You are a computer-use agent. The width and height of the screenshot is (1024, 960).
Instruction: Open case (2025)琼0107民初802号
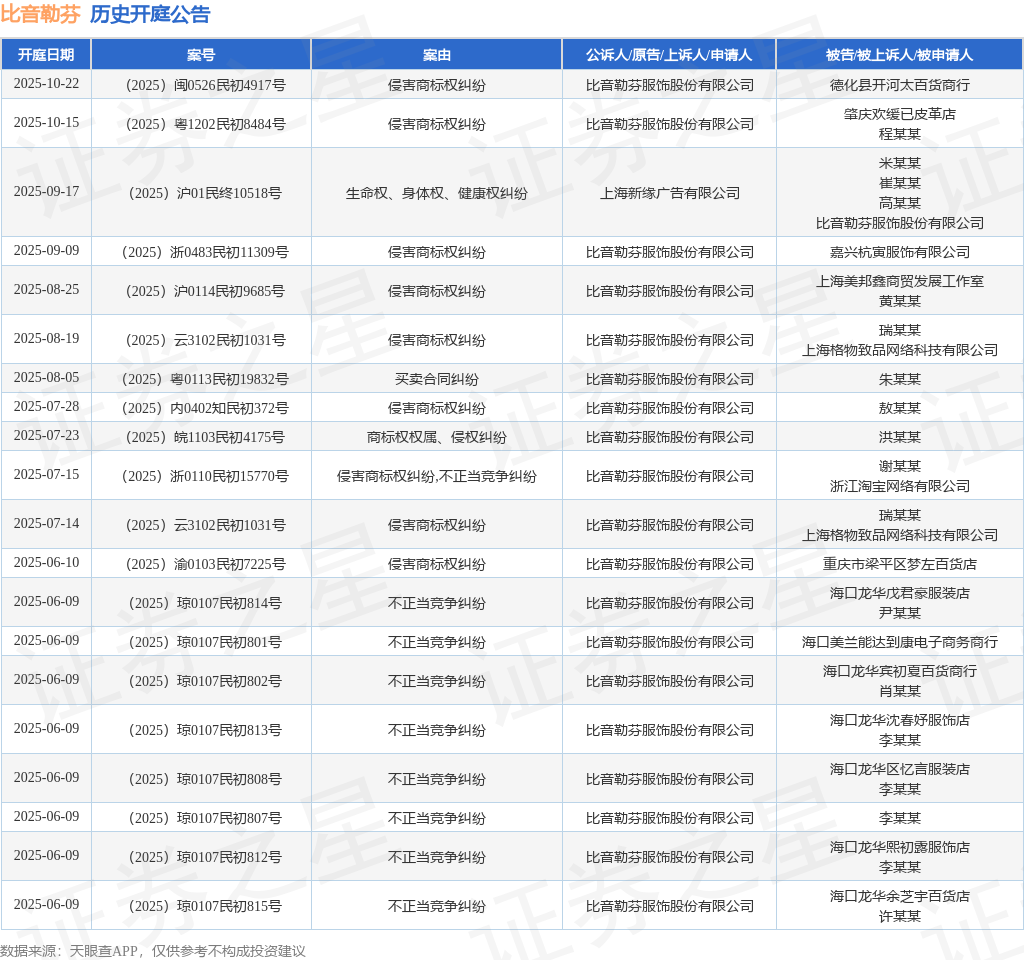(205, 681)
